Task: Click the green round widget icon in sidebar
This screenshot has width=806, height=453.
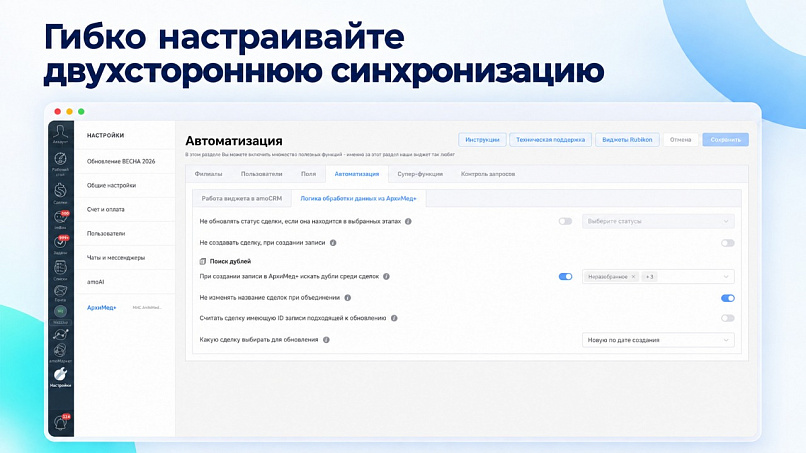Action: [61, 312]
